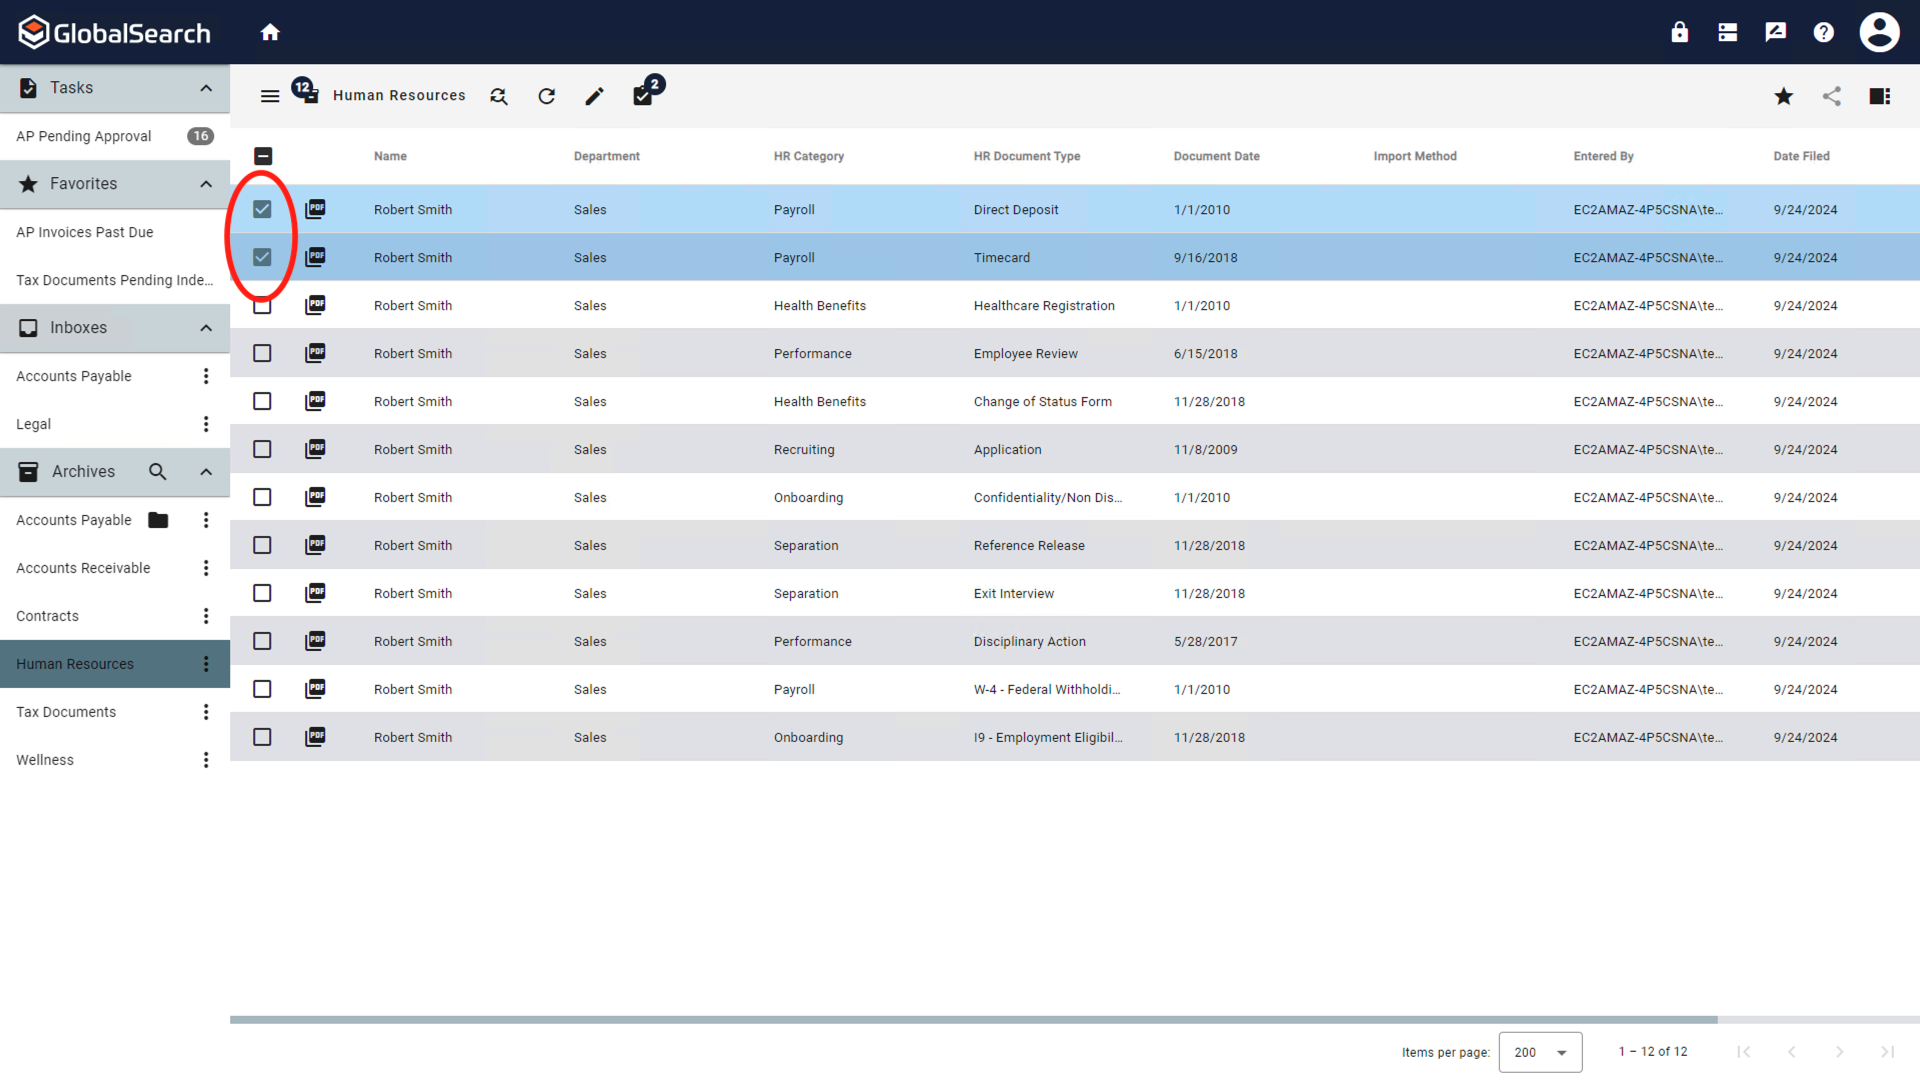Star this search as favorite
Viewport: 1920px width, 1080px height.
pyautogui.click(x=1783, y=96)
